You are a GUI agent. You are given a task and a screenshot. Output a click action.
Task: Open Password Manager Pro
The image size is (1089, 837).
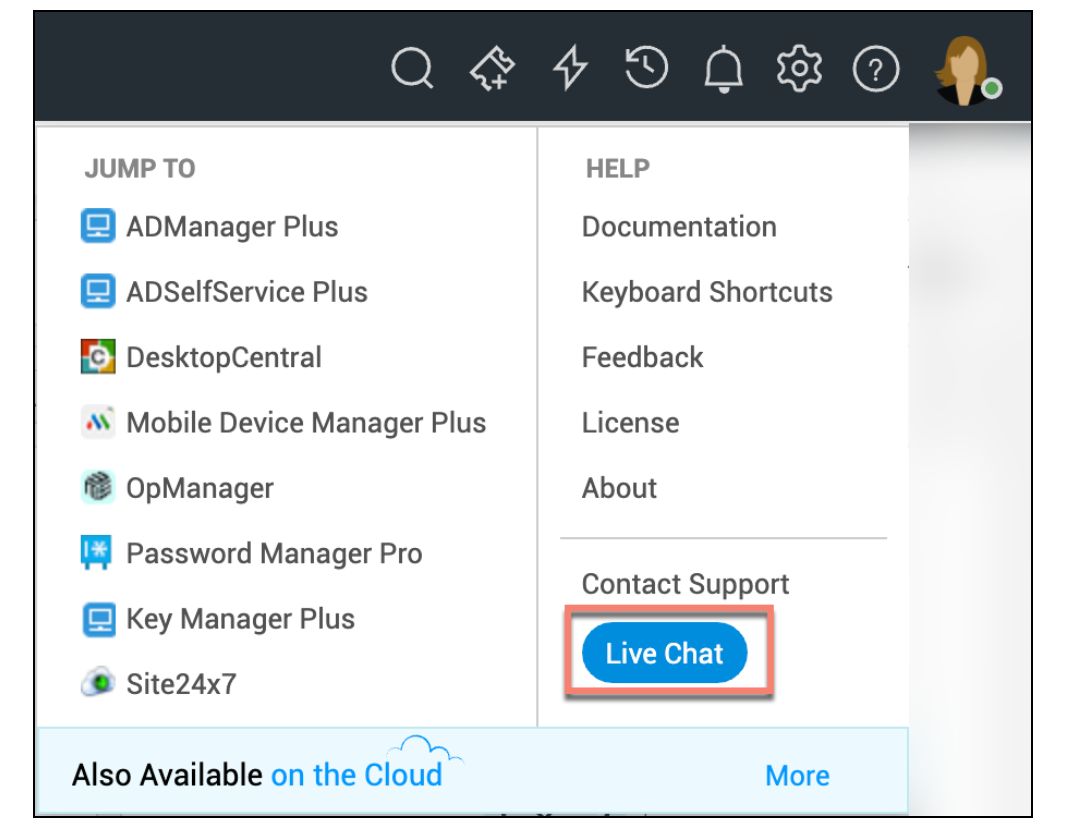point(273,554)
